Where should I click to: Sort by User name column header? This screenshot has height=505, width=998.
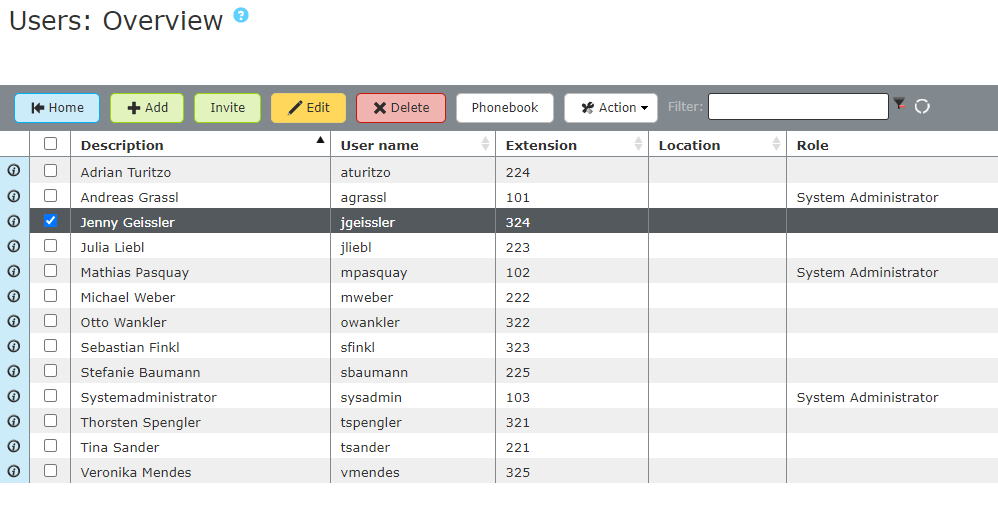point(413,145)
